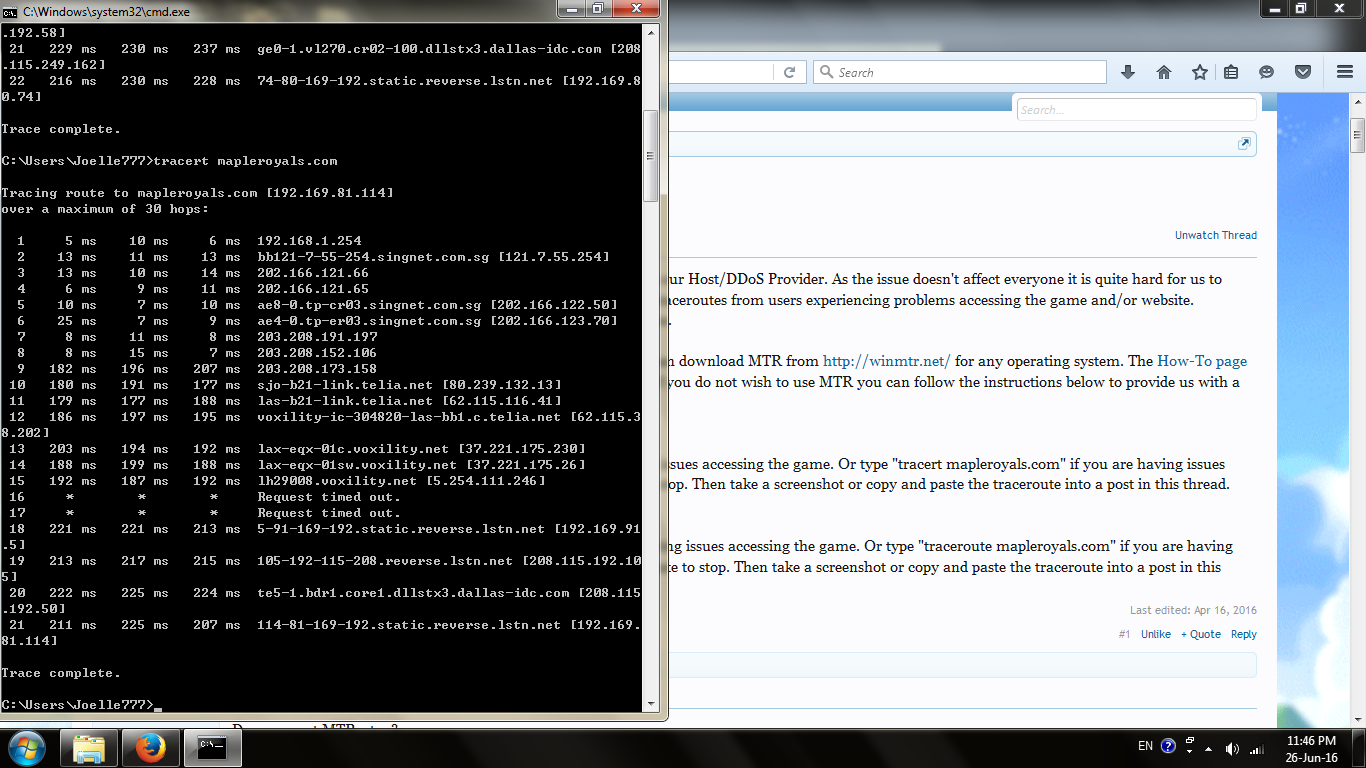Save page to Pocket icon
The width and height of the screenshot is (1366, 768).
click(1303, 72)
